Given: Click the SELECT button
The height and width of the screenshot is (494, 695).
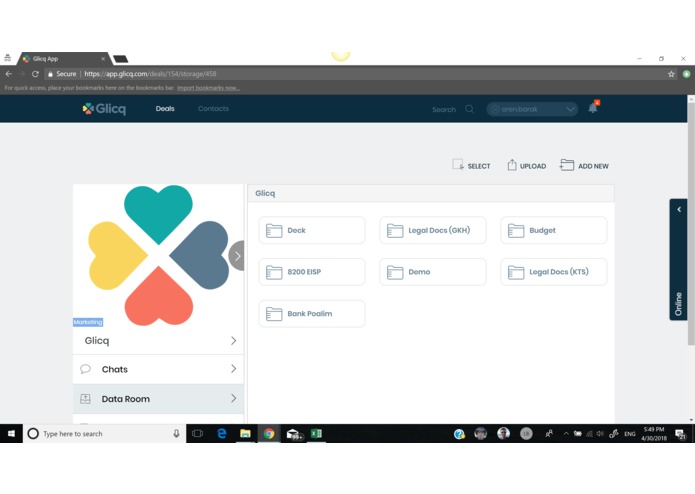Looking at the screenshot, I should 471,165.
